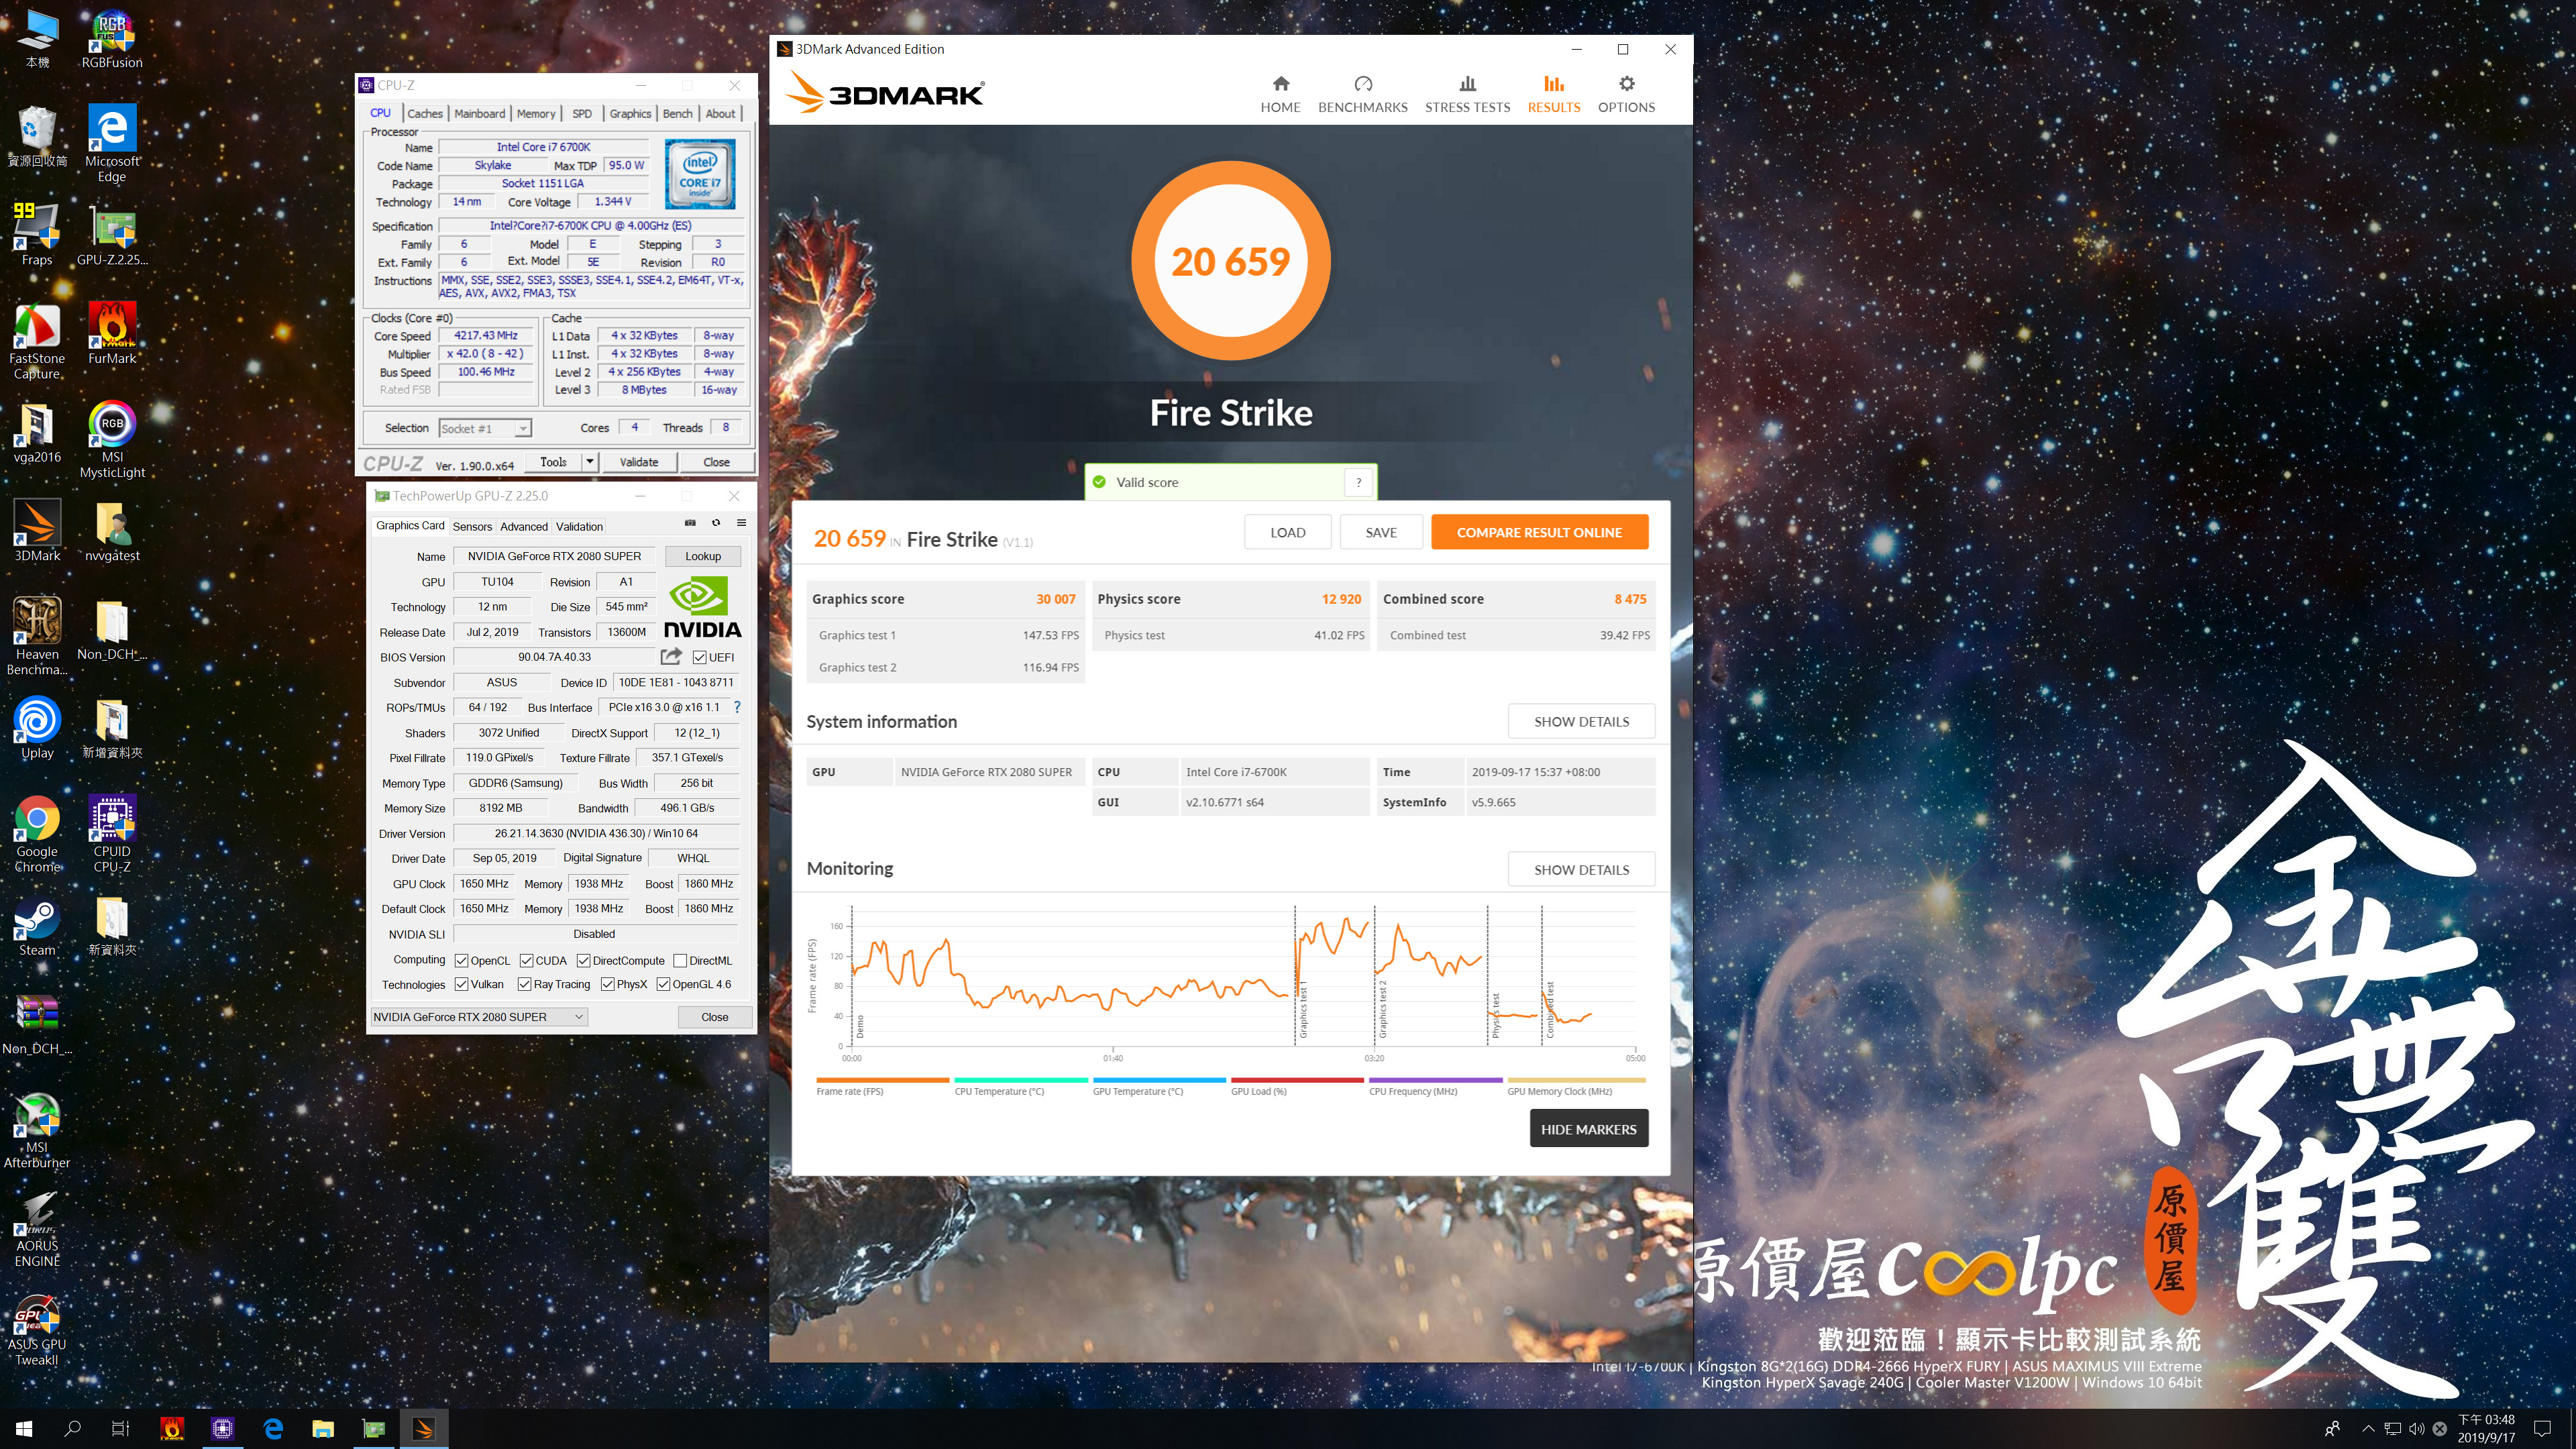Show hidden system tray icons chevron

[2367, 1429]
